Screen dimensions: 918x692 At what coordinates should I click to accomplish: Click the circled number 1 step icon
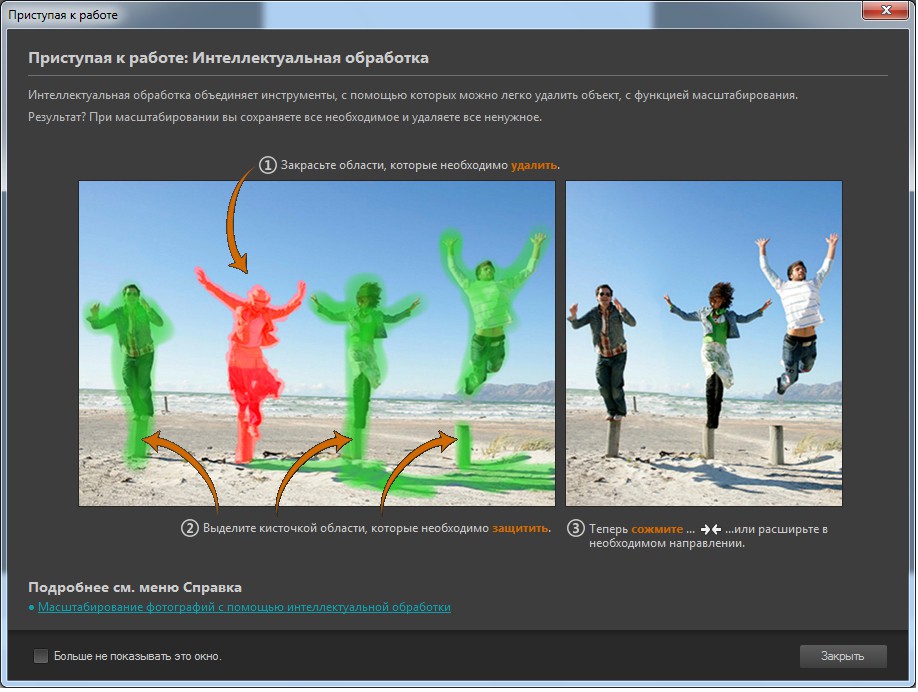[267, 165]
